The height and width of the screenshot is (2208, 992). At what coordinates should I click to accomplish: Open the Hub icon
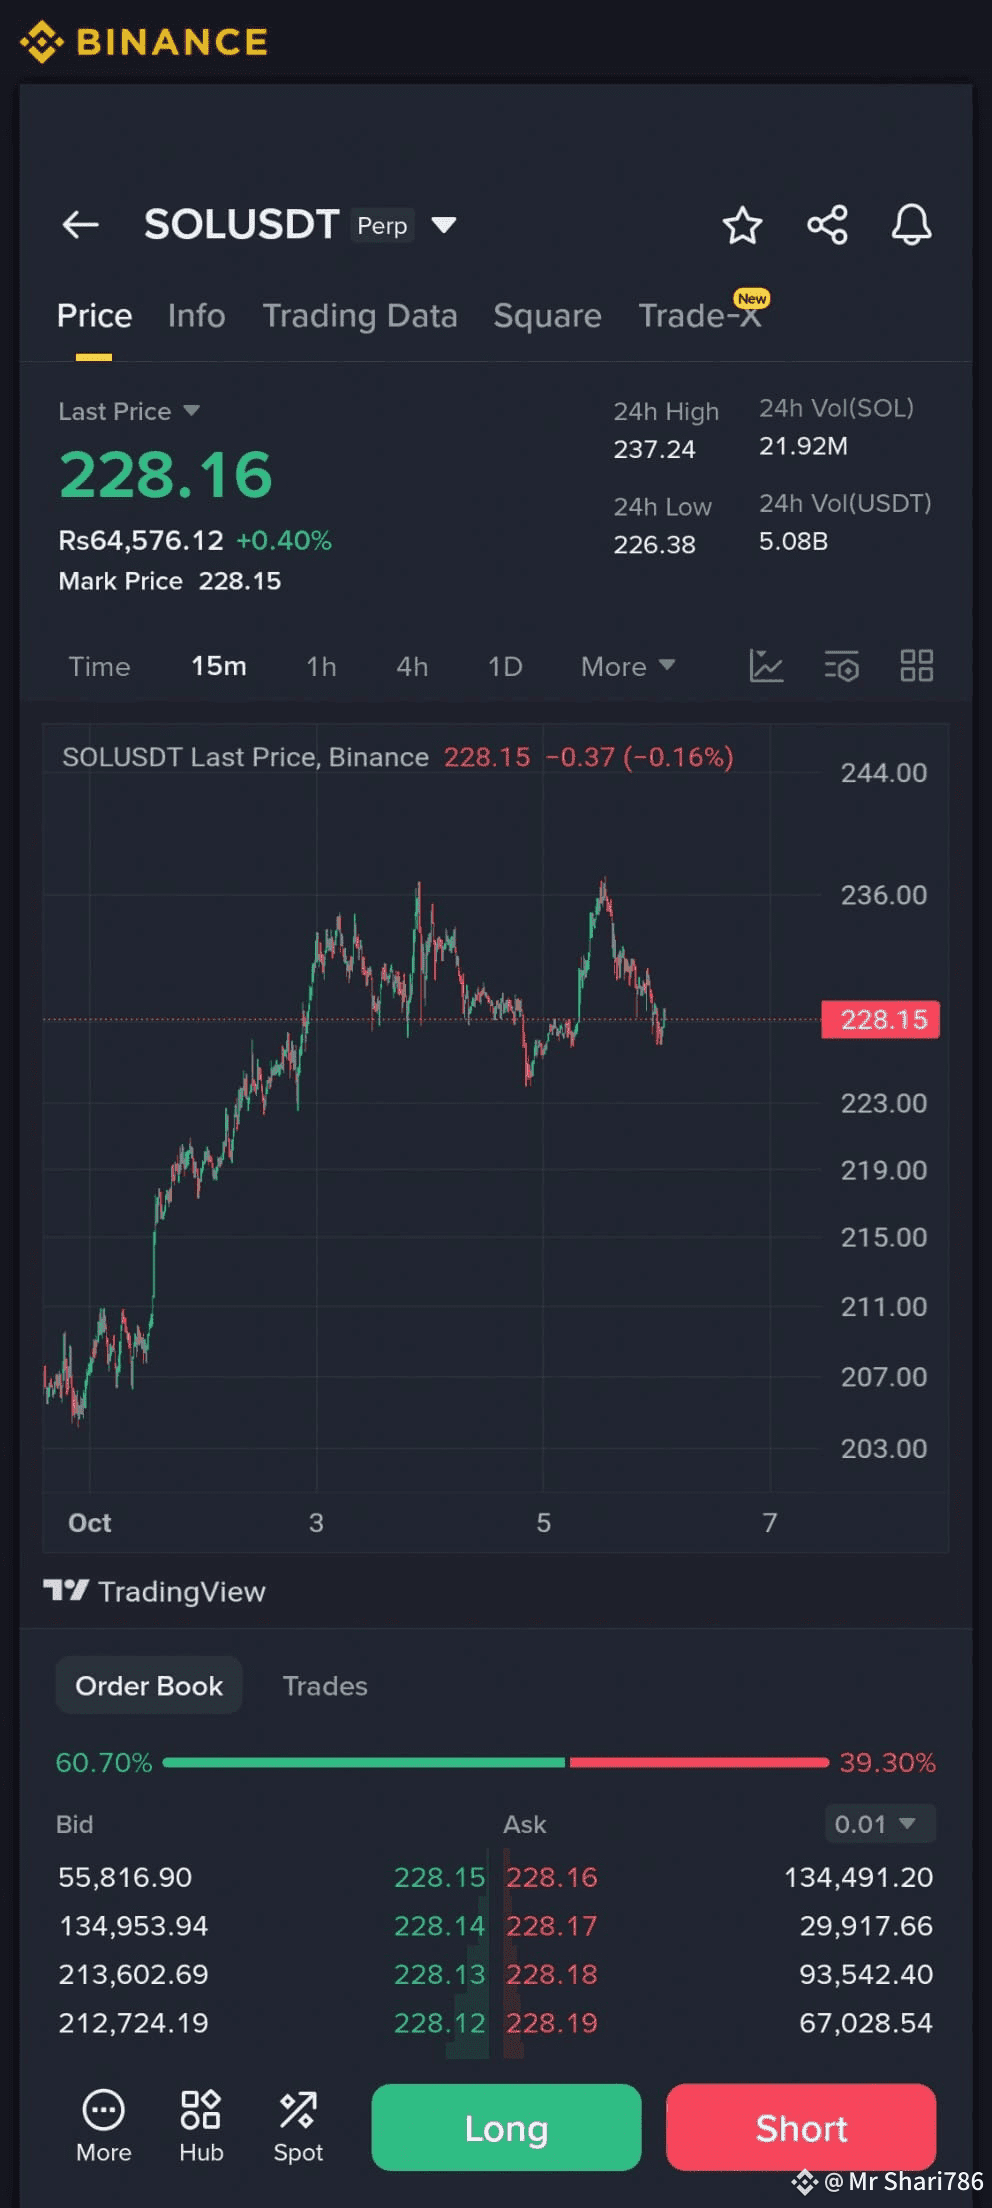click(200, 2126)
